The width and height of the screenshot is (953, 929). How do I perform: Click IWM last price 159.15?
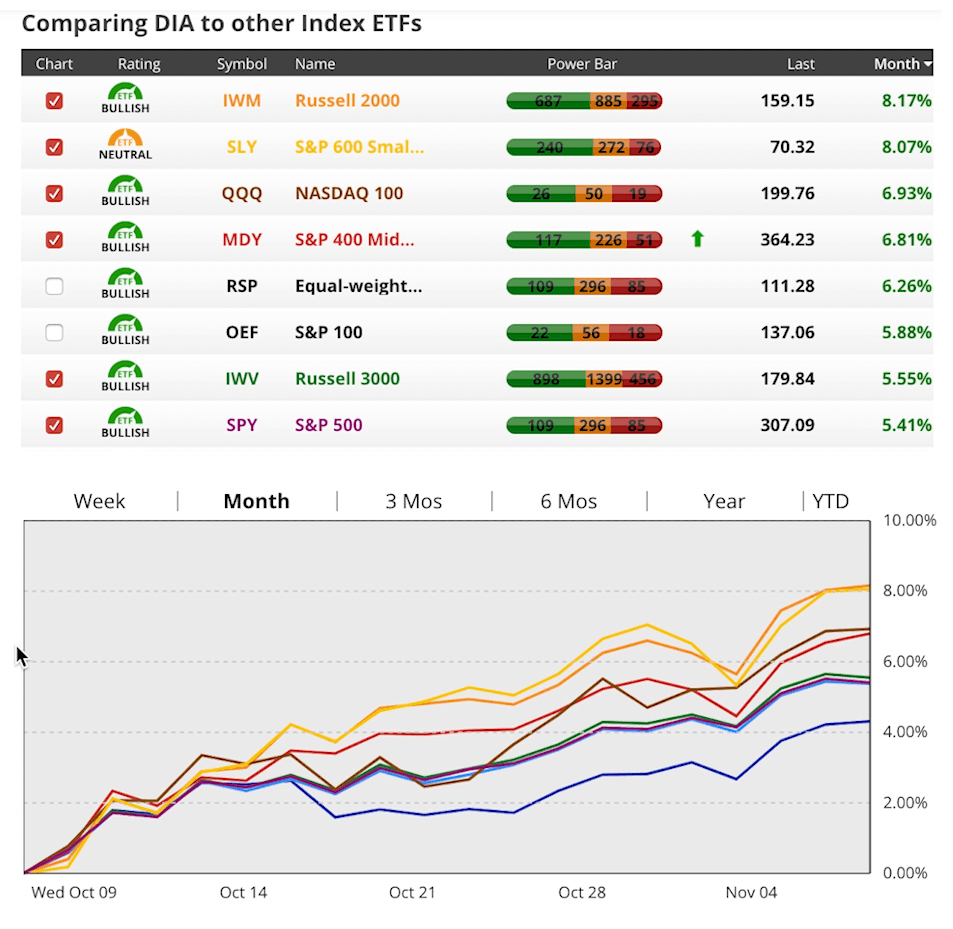click(x=787, y=100)
